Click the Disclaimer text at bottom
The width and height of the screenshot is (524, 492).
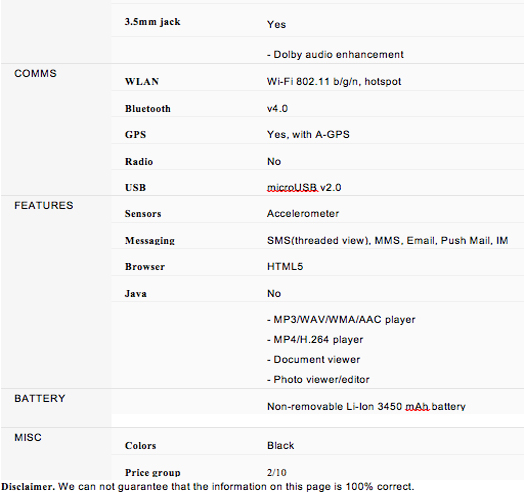[208, 486]
